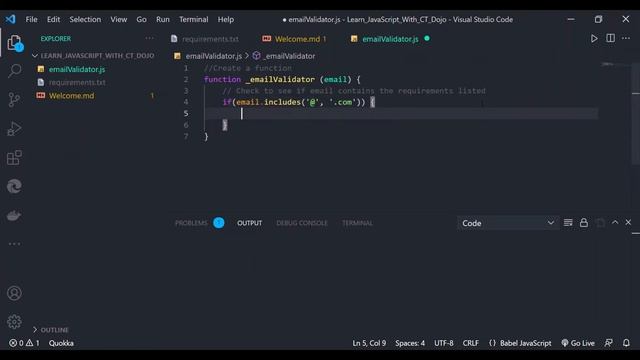Click the feedback icon in status bar

point(608,343)
